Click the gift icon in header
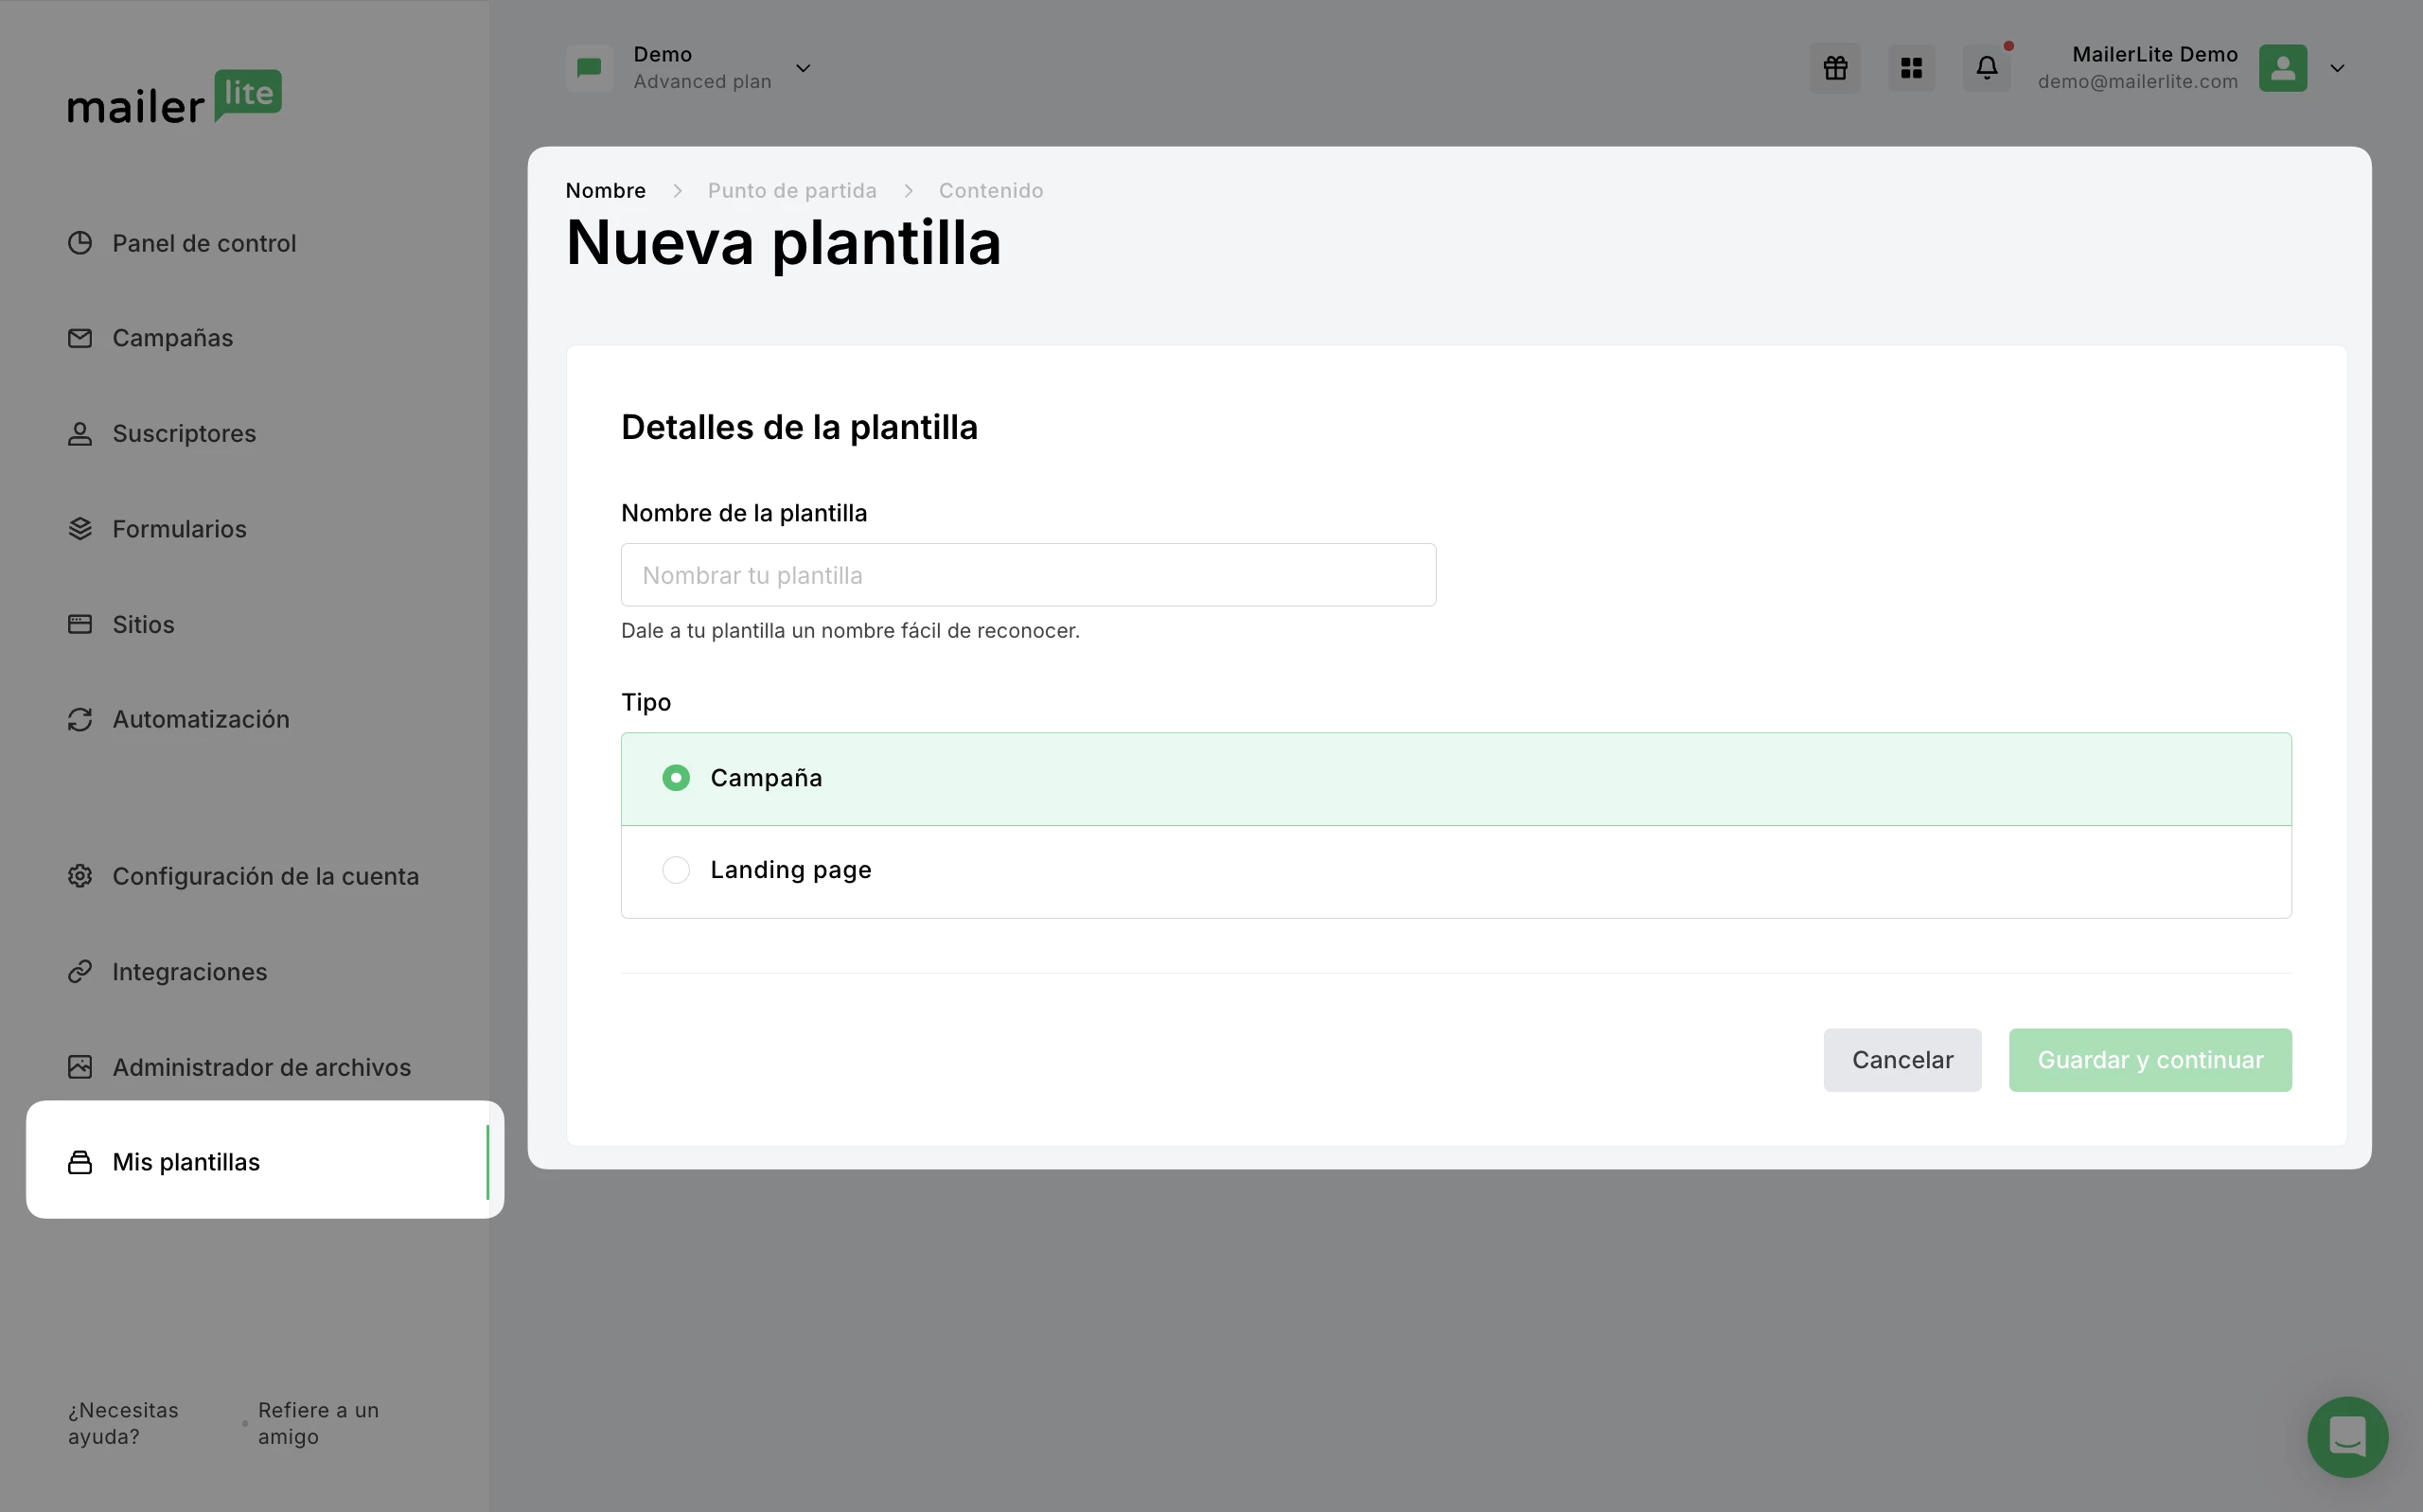This screenshot has height=1512, width=2423. (x=1834, y=68)
